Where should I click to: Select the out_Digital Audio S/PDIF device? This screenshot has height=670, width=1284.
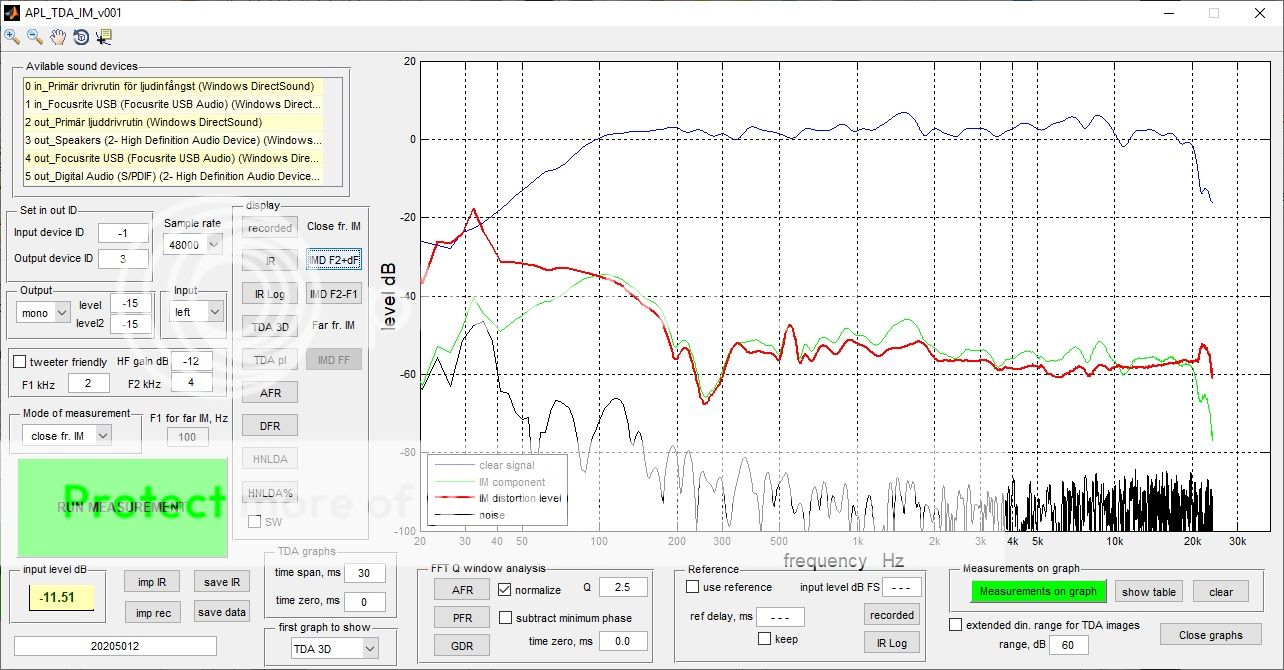click(x=174, y=176)
